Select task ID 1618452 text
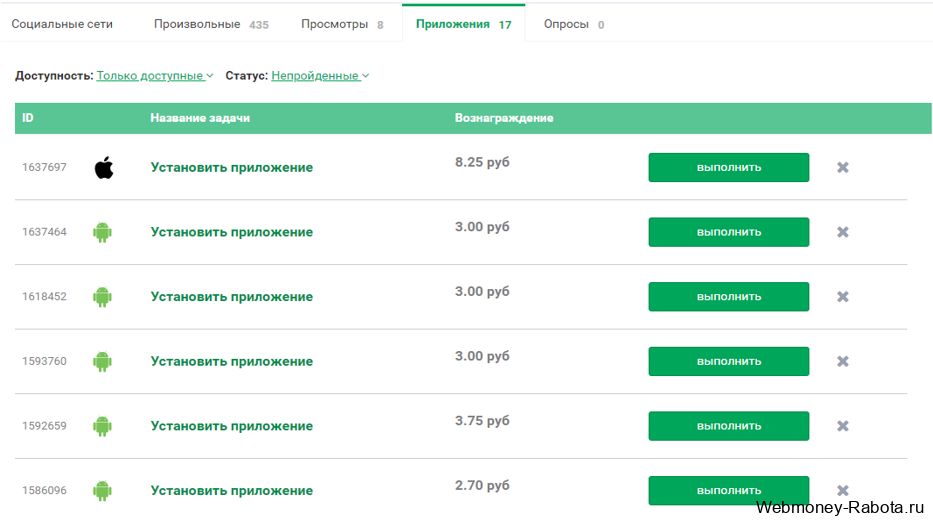 coord(44,296)
